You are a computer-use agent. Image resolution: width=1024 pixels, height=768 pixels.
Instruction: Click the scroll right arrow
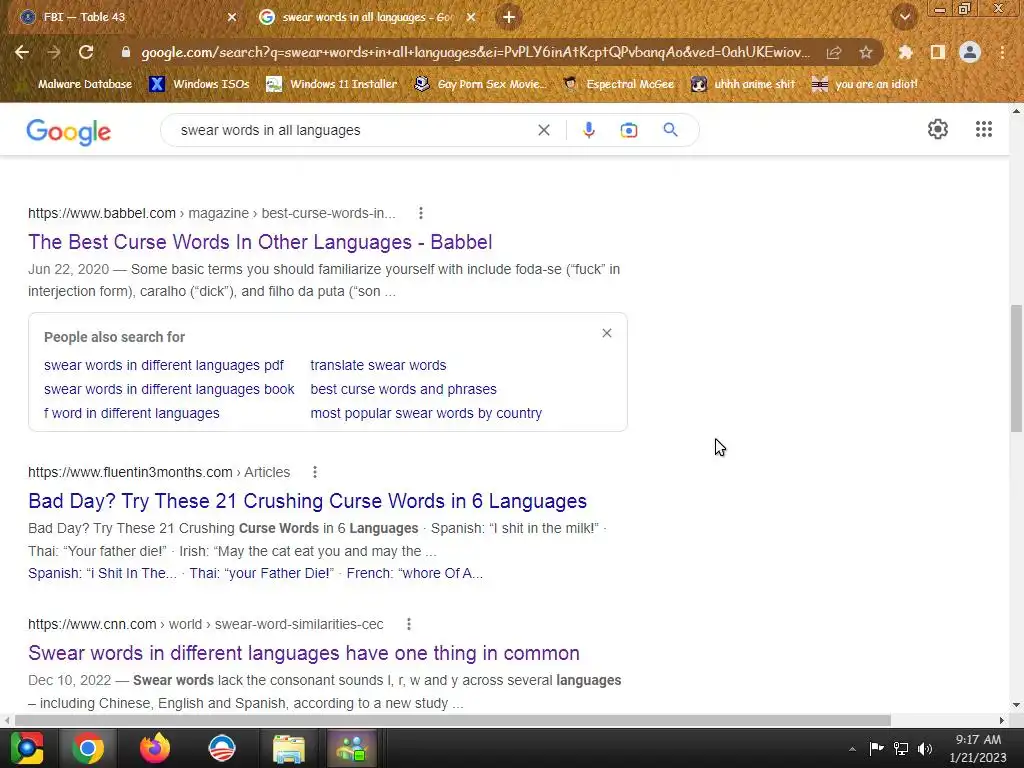coord(1001,720)
